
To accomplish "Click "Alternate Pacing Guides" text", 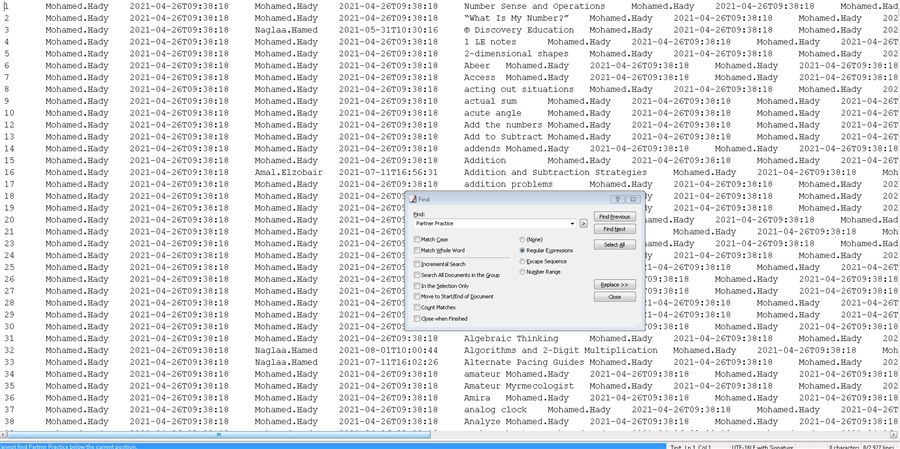I will coord(524,362).
